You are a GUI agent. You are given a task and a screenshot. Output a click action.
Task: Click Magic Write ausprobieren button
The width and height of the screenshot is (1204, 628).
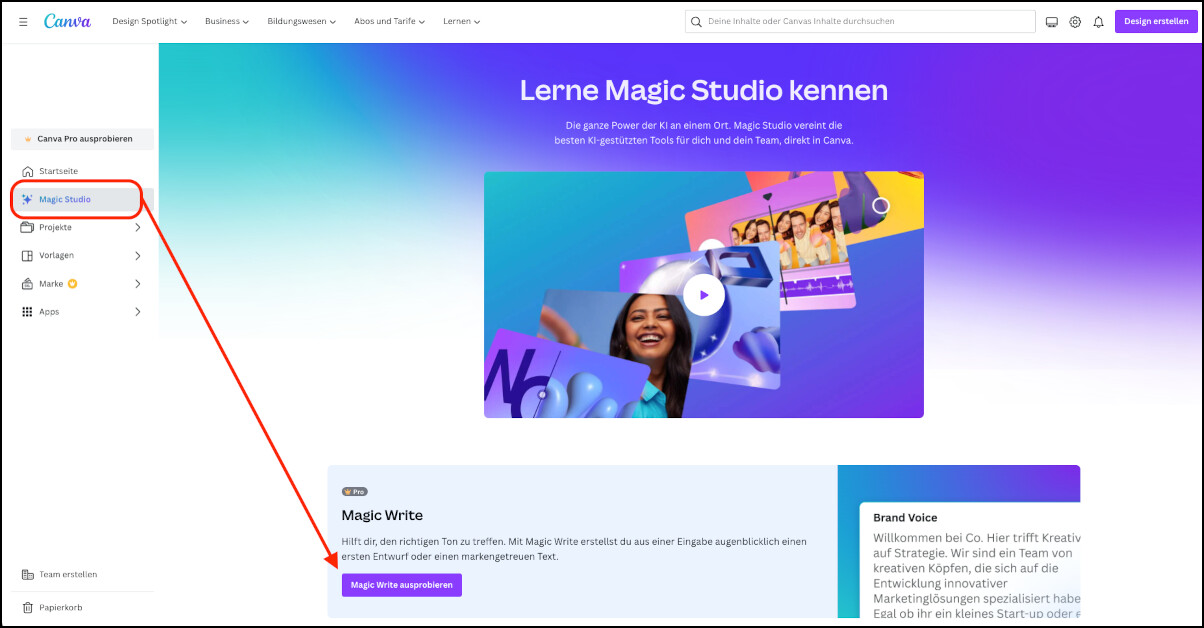point(402,584)
